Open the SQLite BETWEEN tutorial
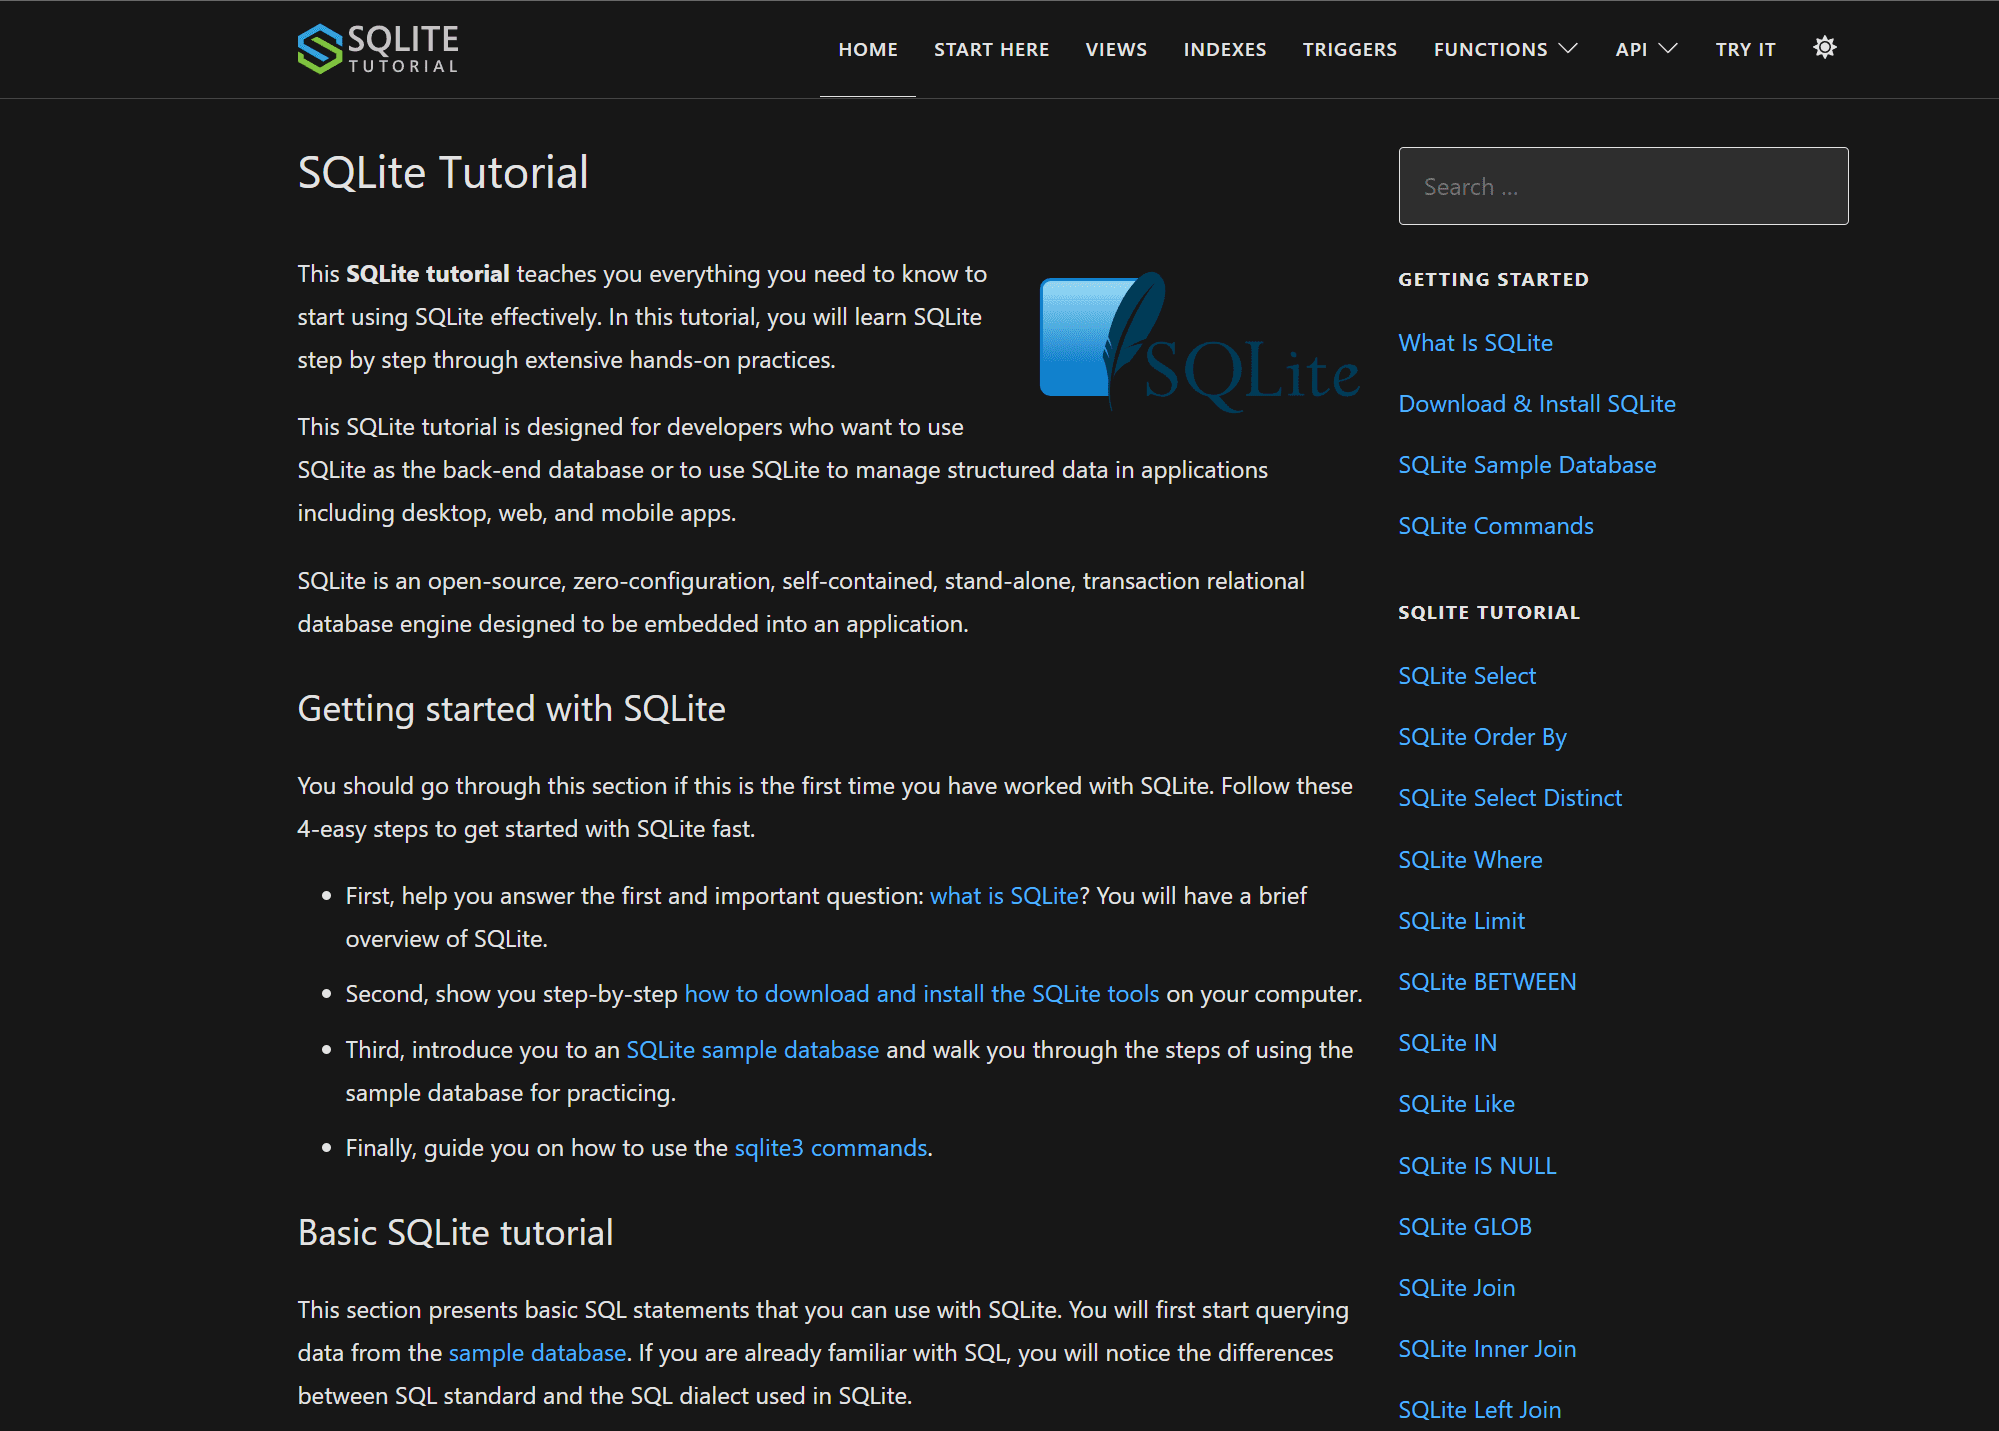Viewport: 1999px width, 1431px height. tap(1487, 981)
